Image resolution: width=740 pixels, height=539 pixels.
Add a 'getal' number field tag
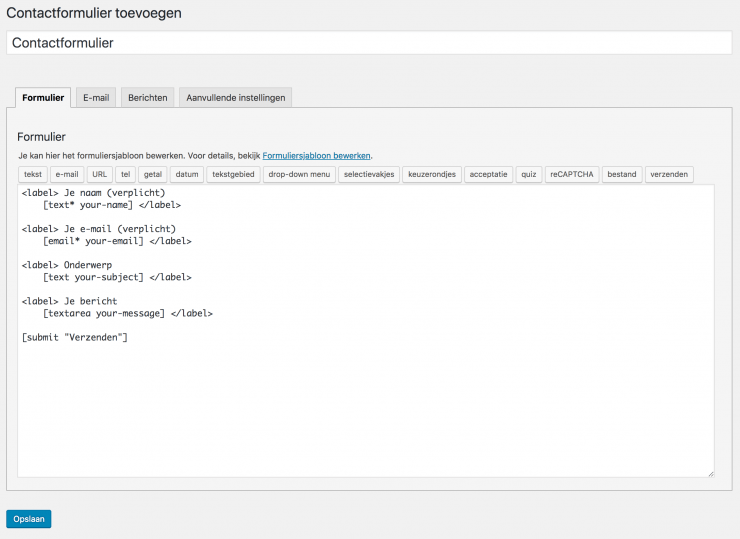click(x=153, y=174)
